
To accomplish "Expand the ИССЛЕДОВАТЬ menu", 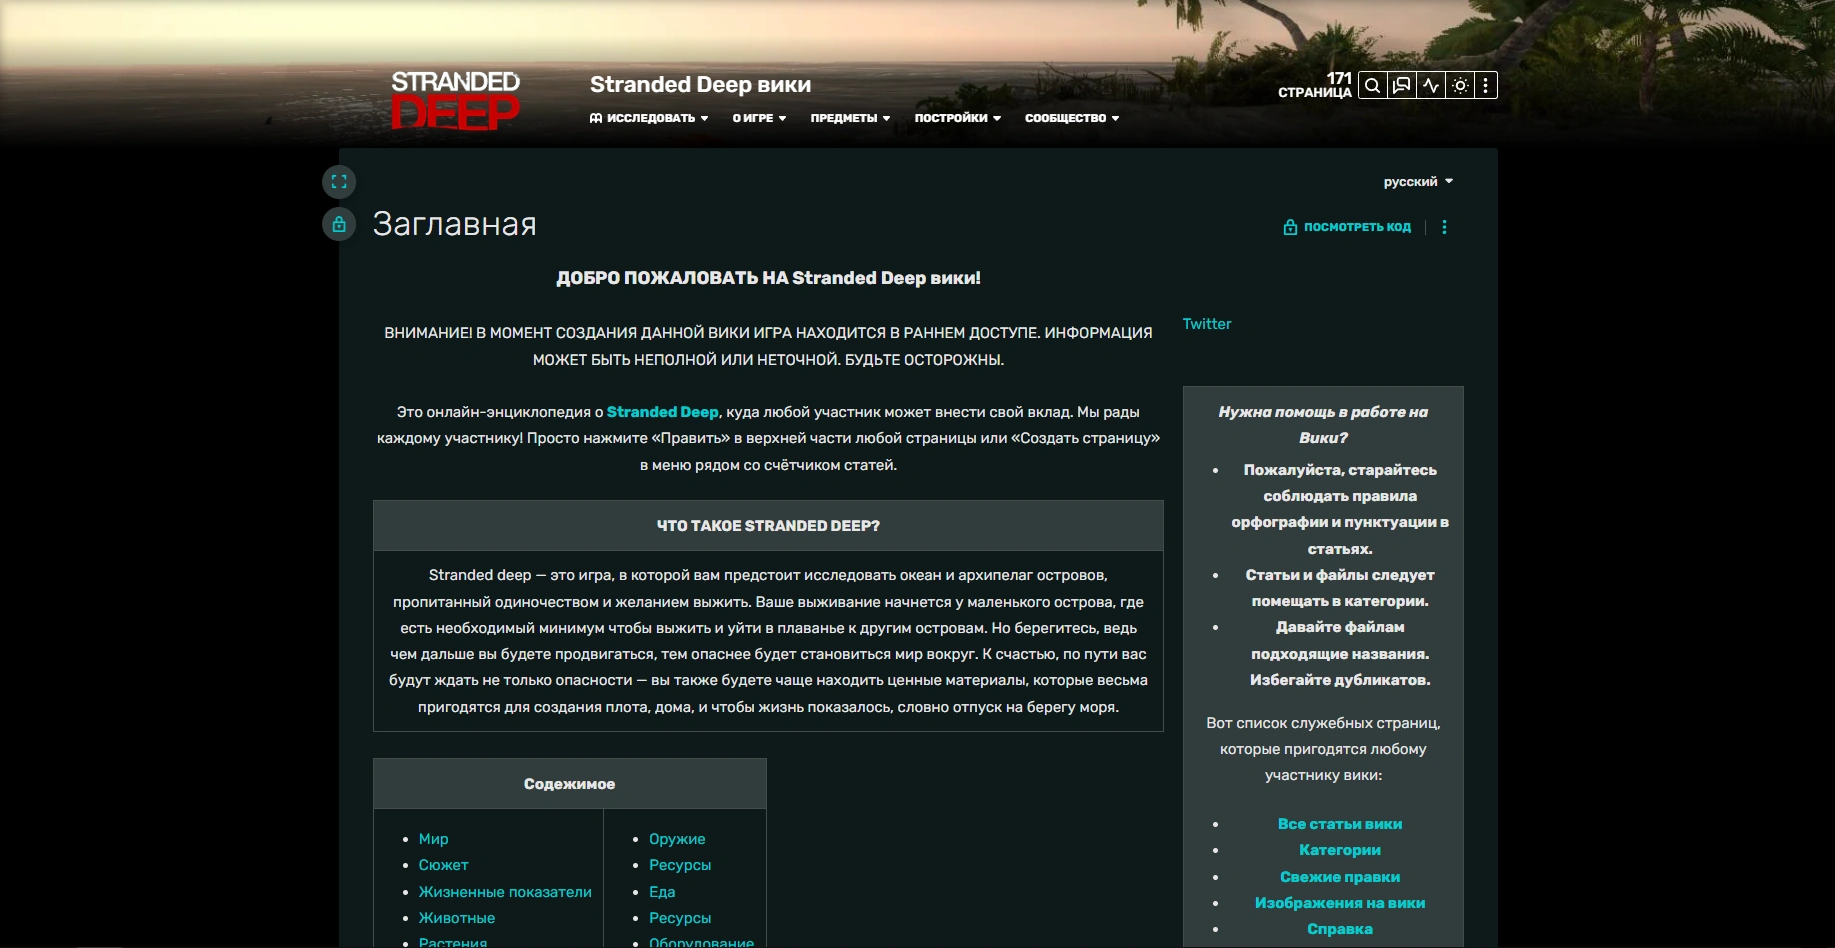I will (649, 118).
